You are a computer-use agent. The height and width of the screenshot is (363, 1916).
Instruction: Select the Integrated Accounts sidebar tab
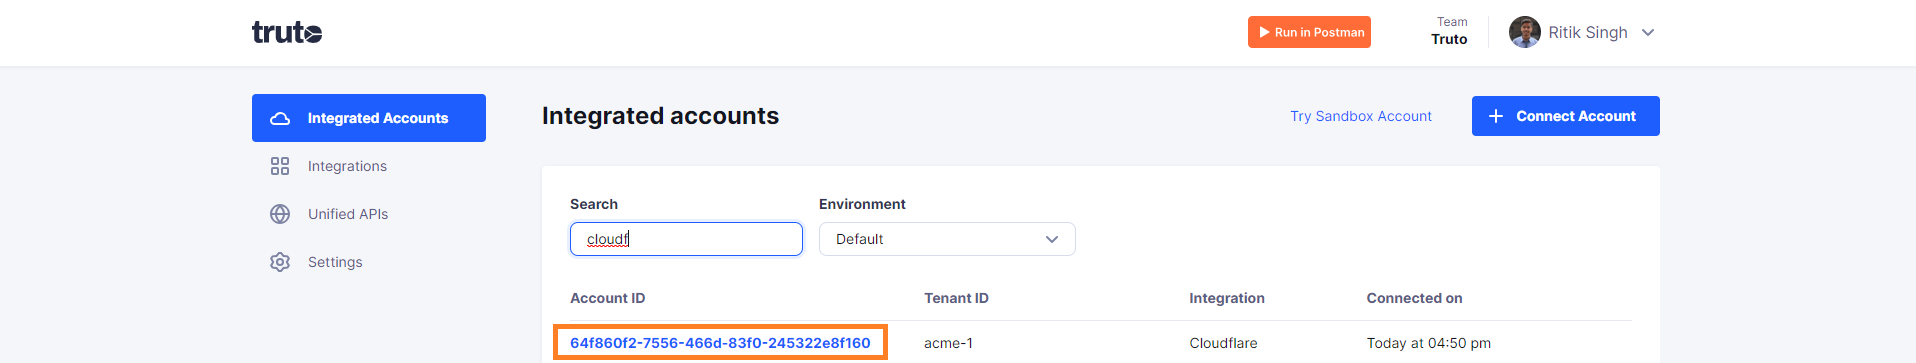click(369, 118)
